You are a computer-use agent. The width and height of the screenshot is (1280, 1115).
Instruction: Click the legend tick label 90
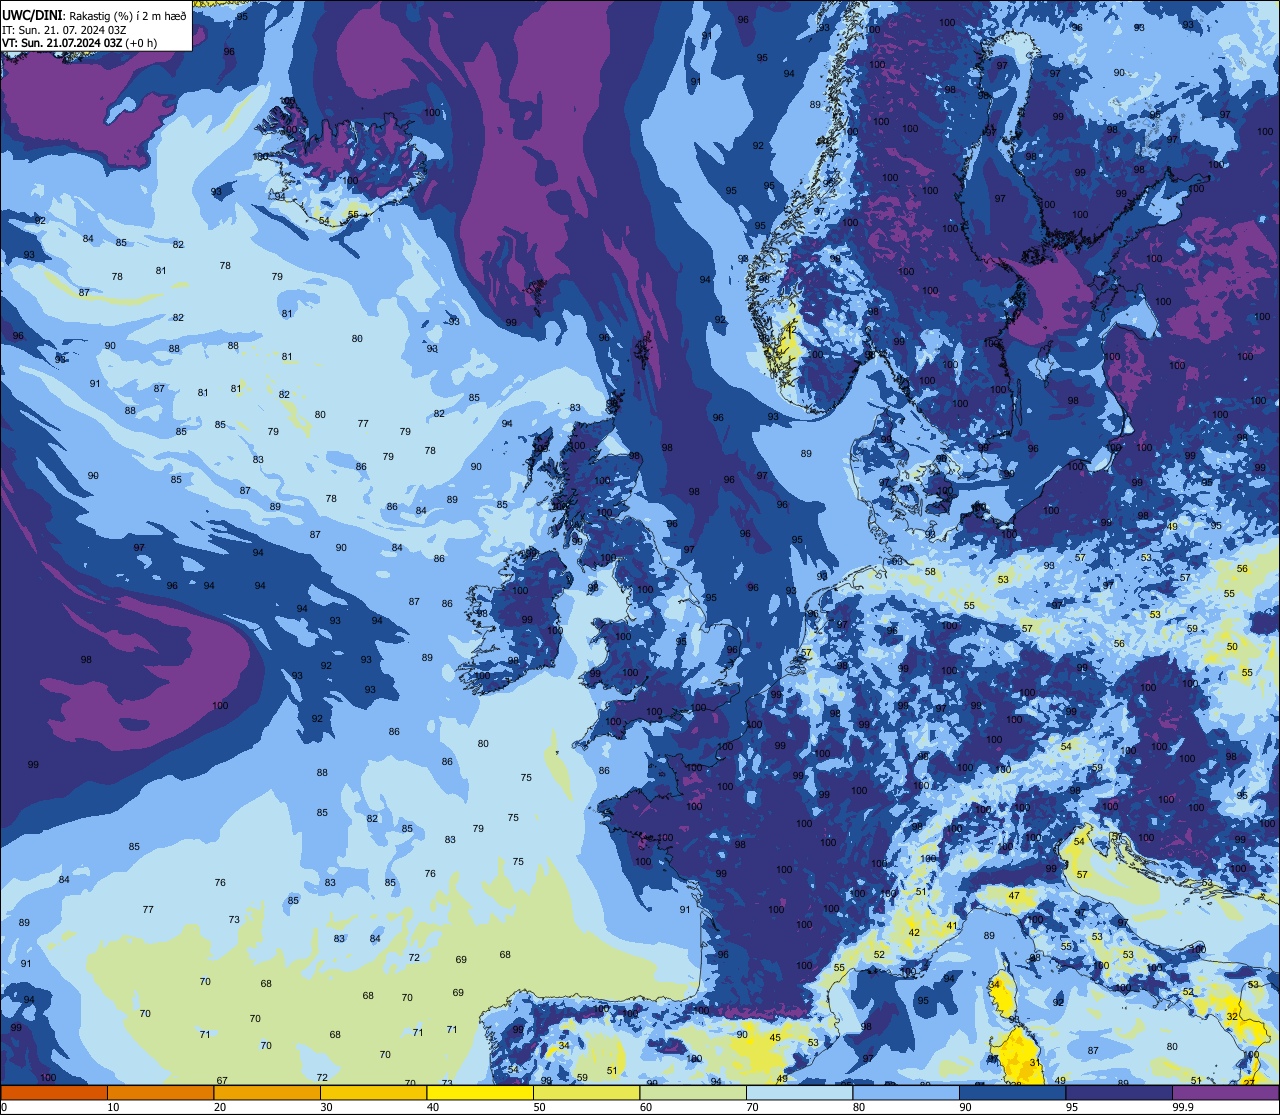(965, 1107)
